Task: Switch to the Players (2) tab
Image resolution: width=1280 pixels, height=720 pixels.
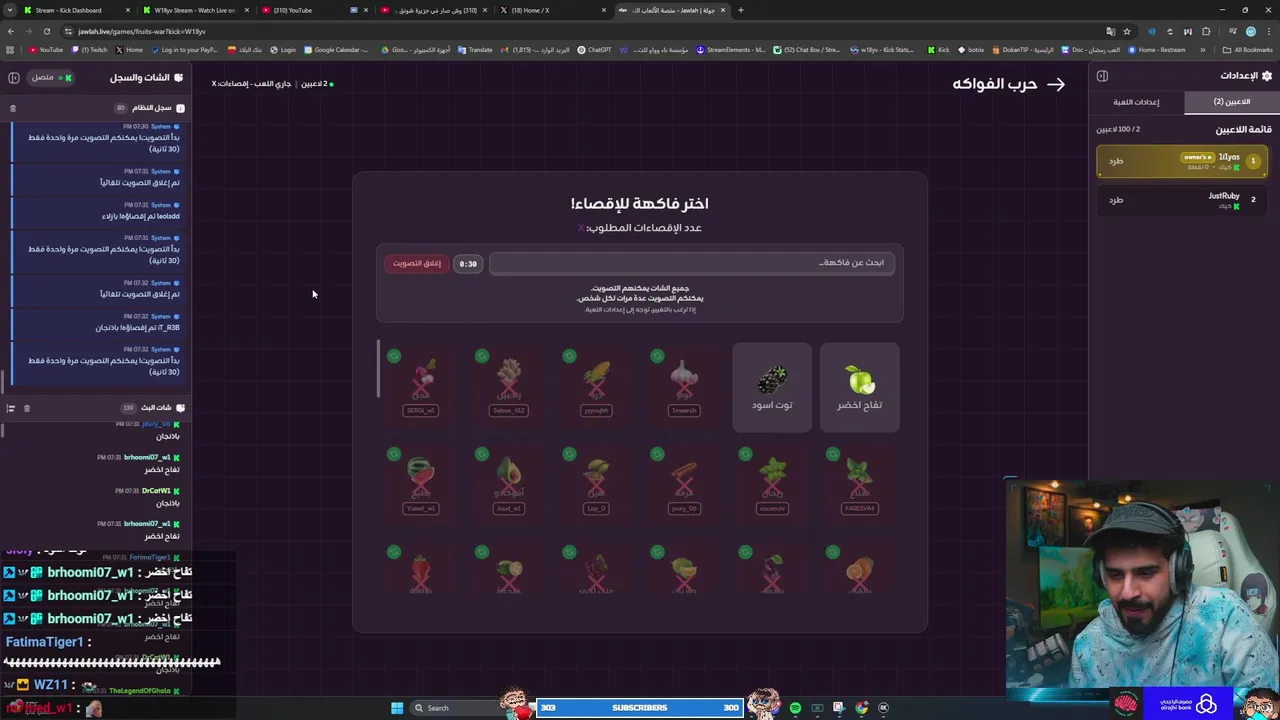Action: click(1232, 102)
